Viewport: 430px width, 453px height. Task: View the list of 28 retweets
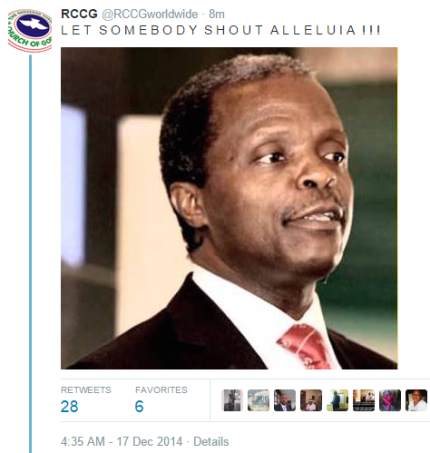point(69,407)
